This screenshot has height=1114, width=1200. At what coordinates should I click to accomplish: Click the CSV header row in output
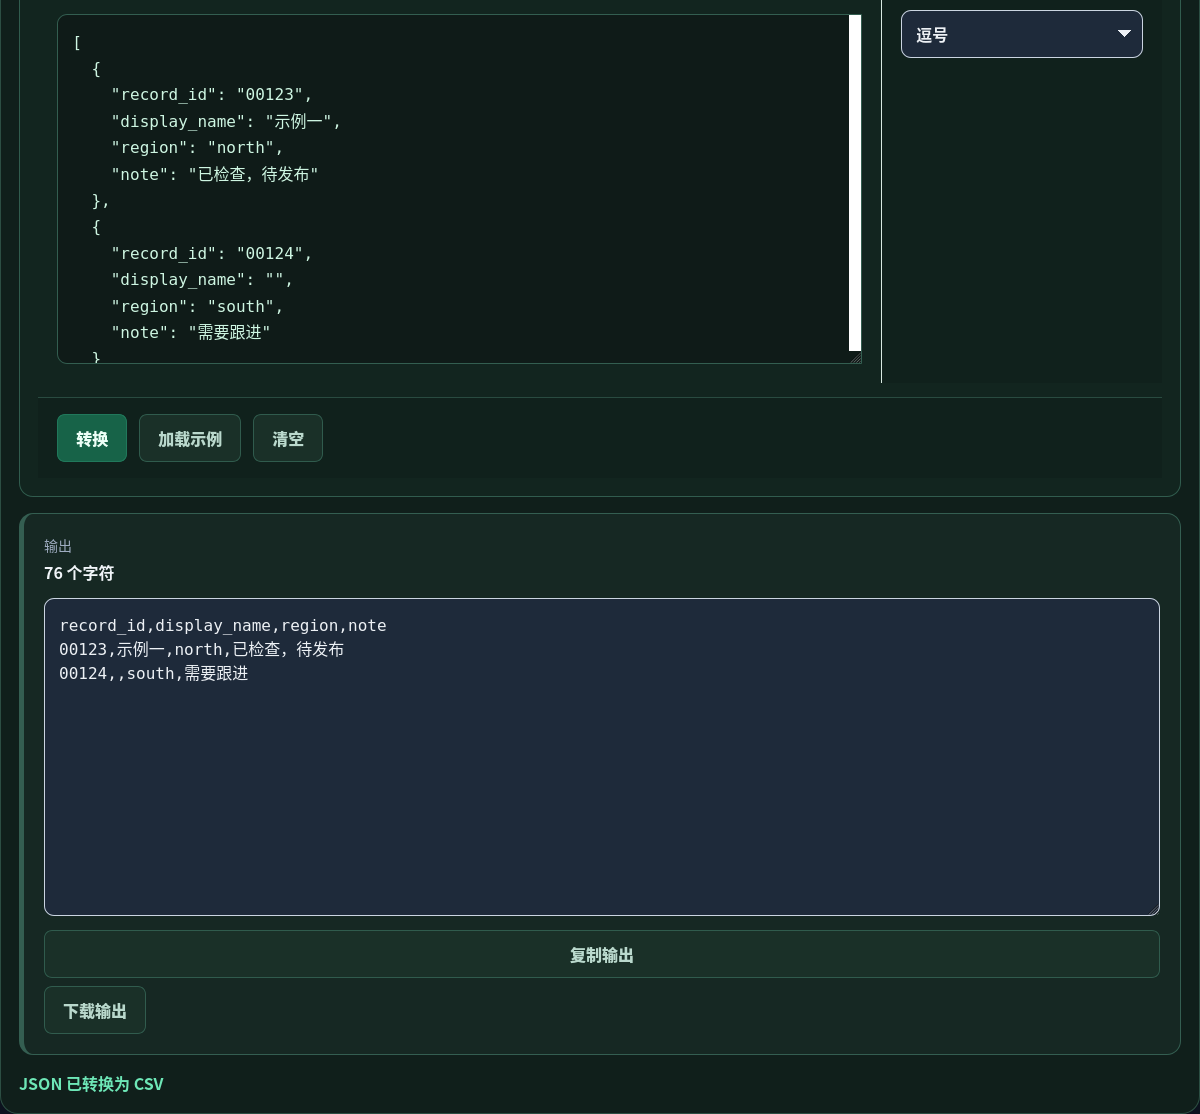click(223, 625)
